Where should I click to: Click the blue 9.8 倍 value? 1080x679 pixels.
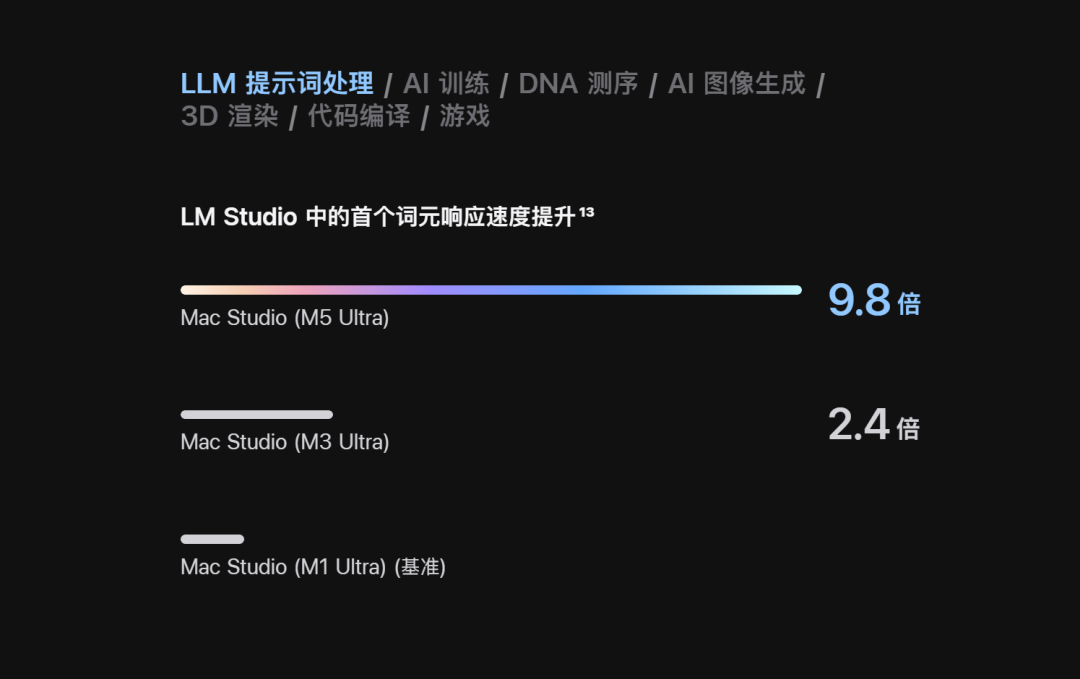[874, 300]
